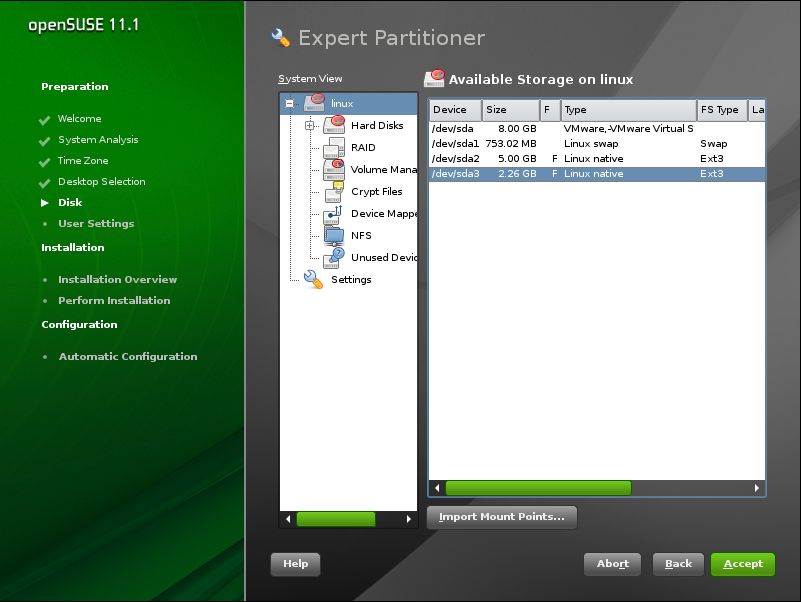This screenshot has height=602, width=801.
Task: Select Hard Disks in System View
Action: (377, 125)
